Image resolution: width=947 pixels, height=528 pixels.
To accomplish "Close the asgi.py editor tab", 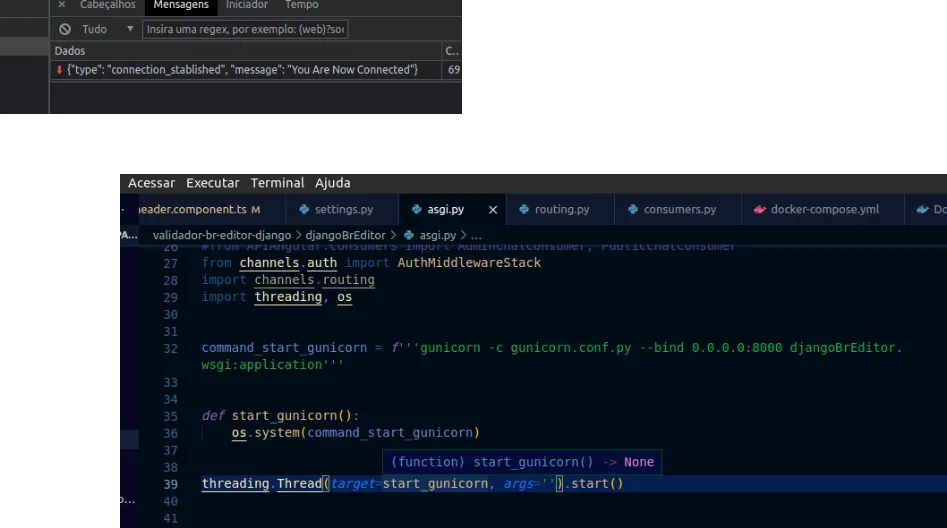I will (493, 210).
